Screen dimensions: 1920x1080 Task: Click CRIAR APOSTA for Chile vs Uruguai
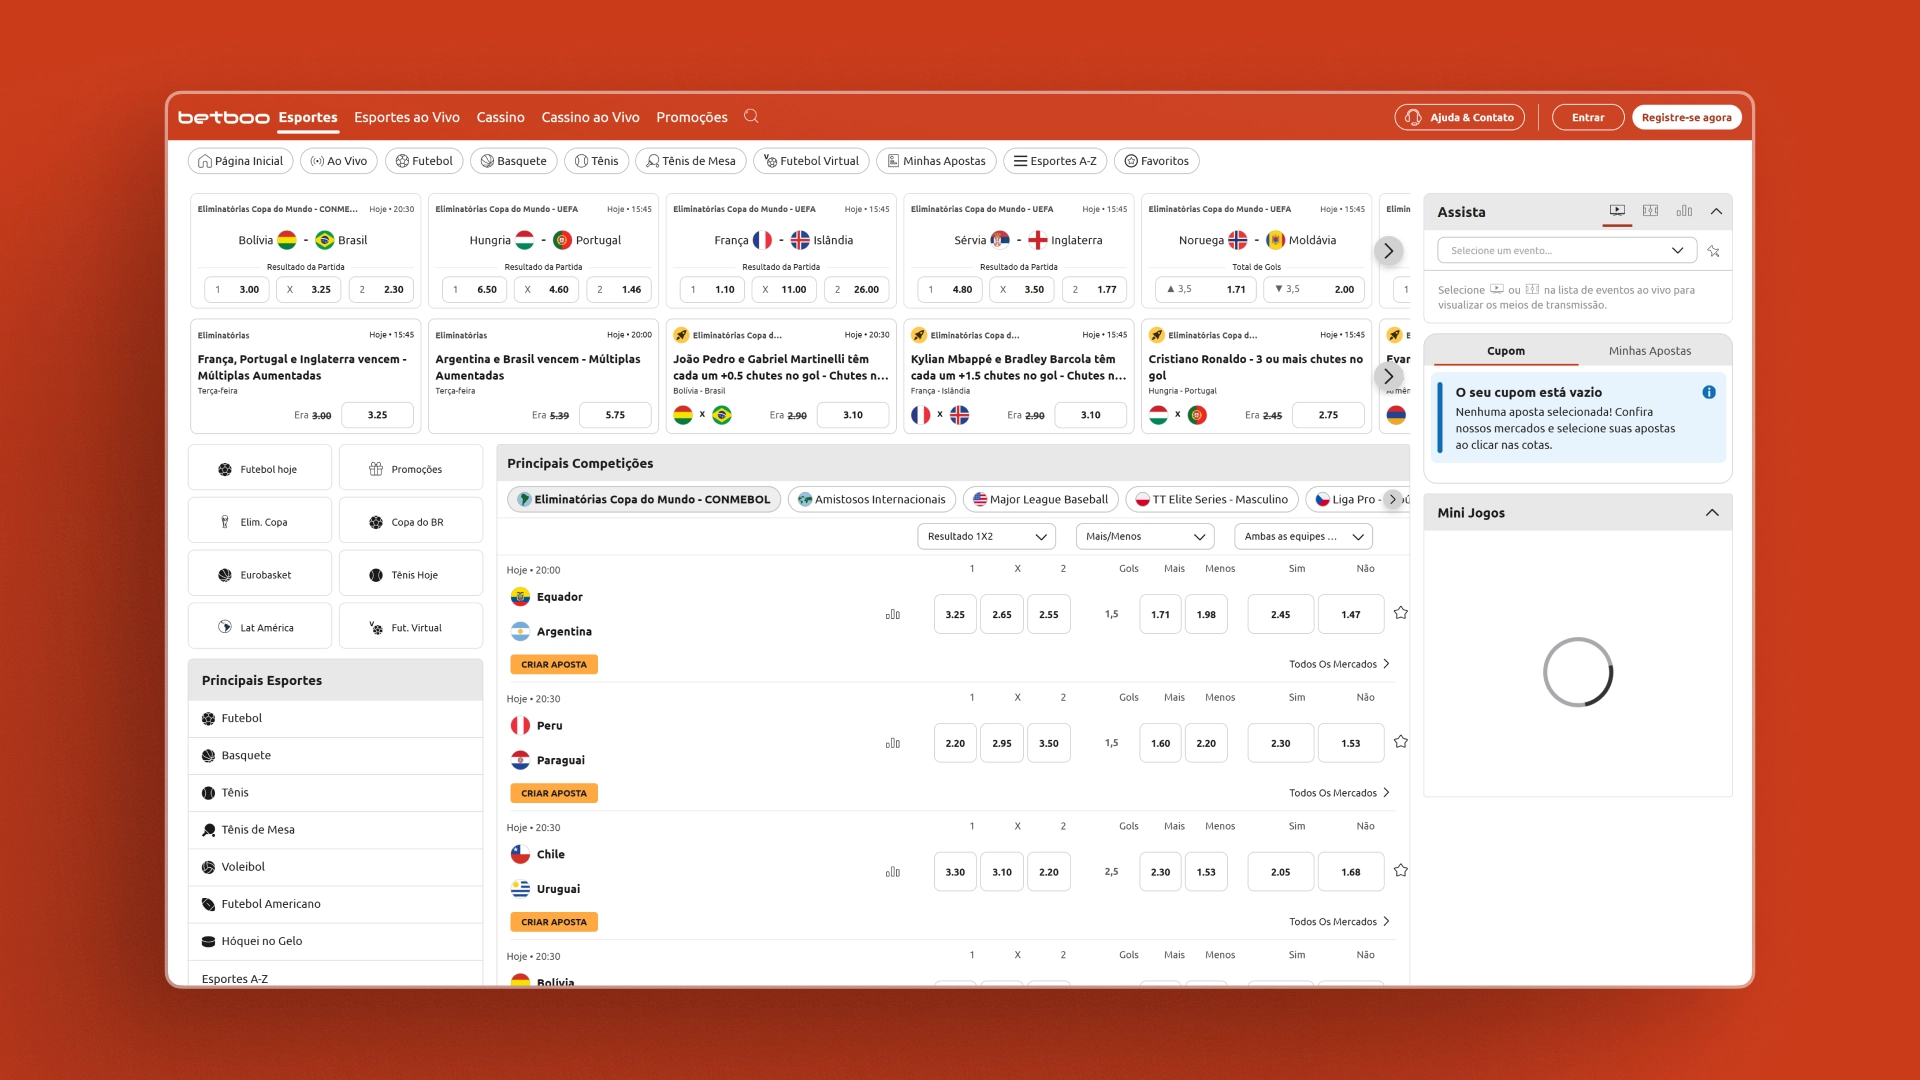[553, 922]
